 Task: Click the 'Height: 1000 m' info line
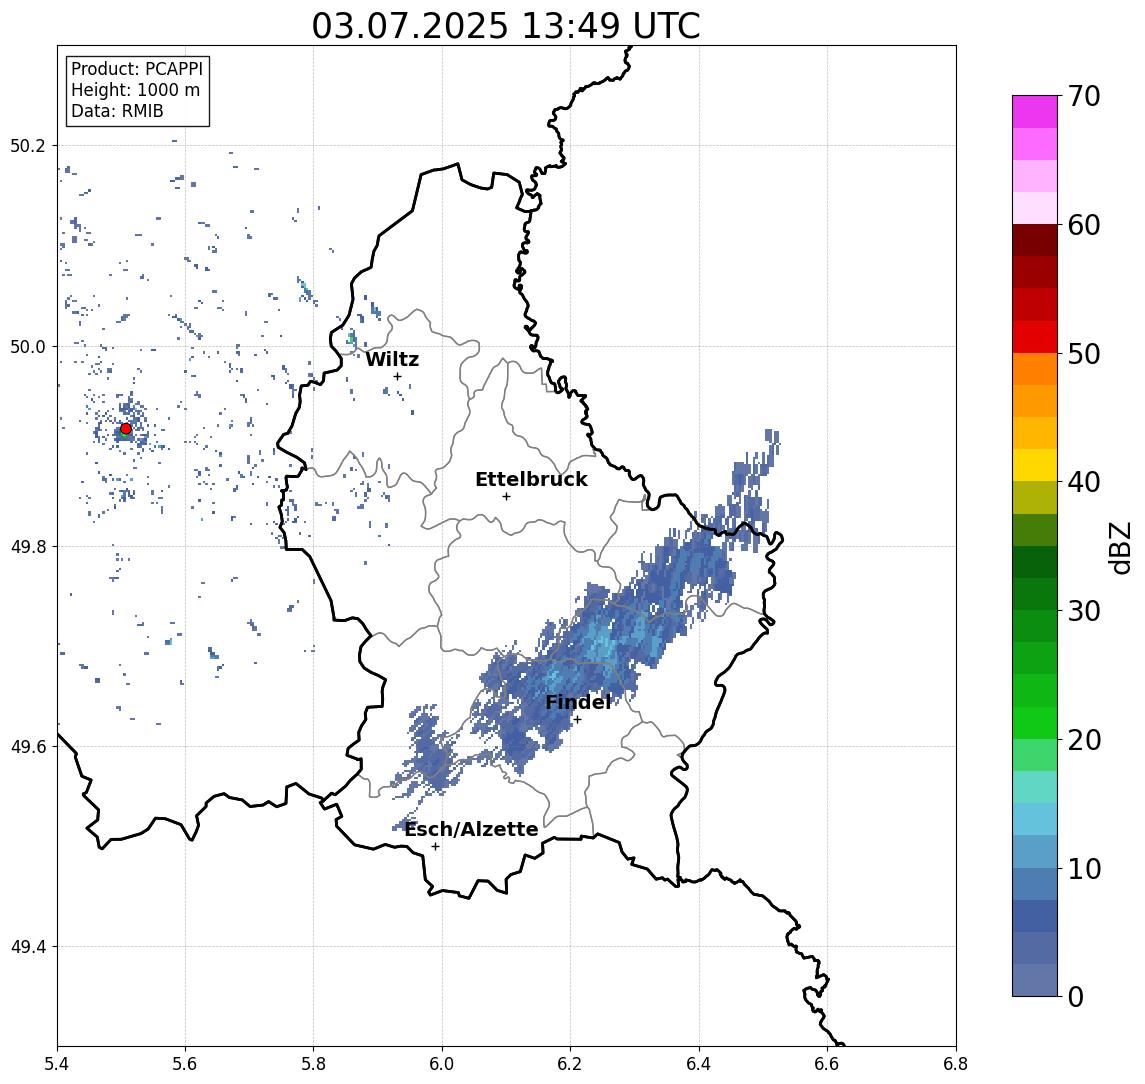(x=135, y=90)
